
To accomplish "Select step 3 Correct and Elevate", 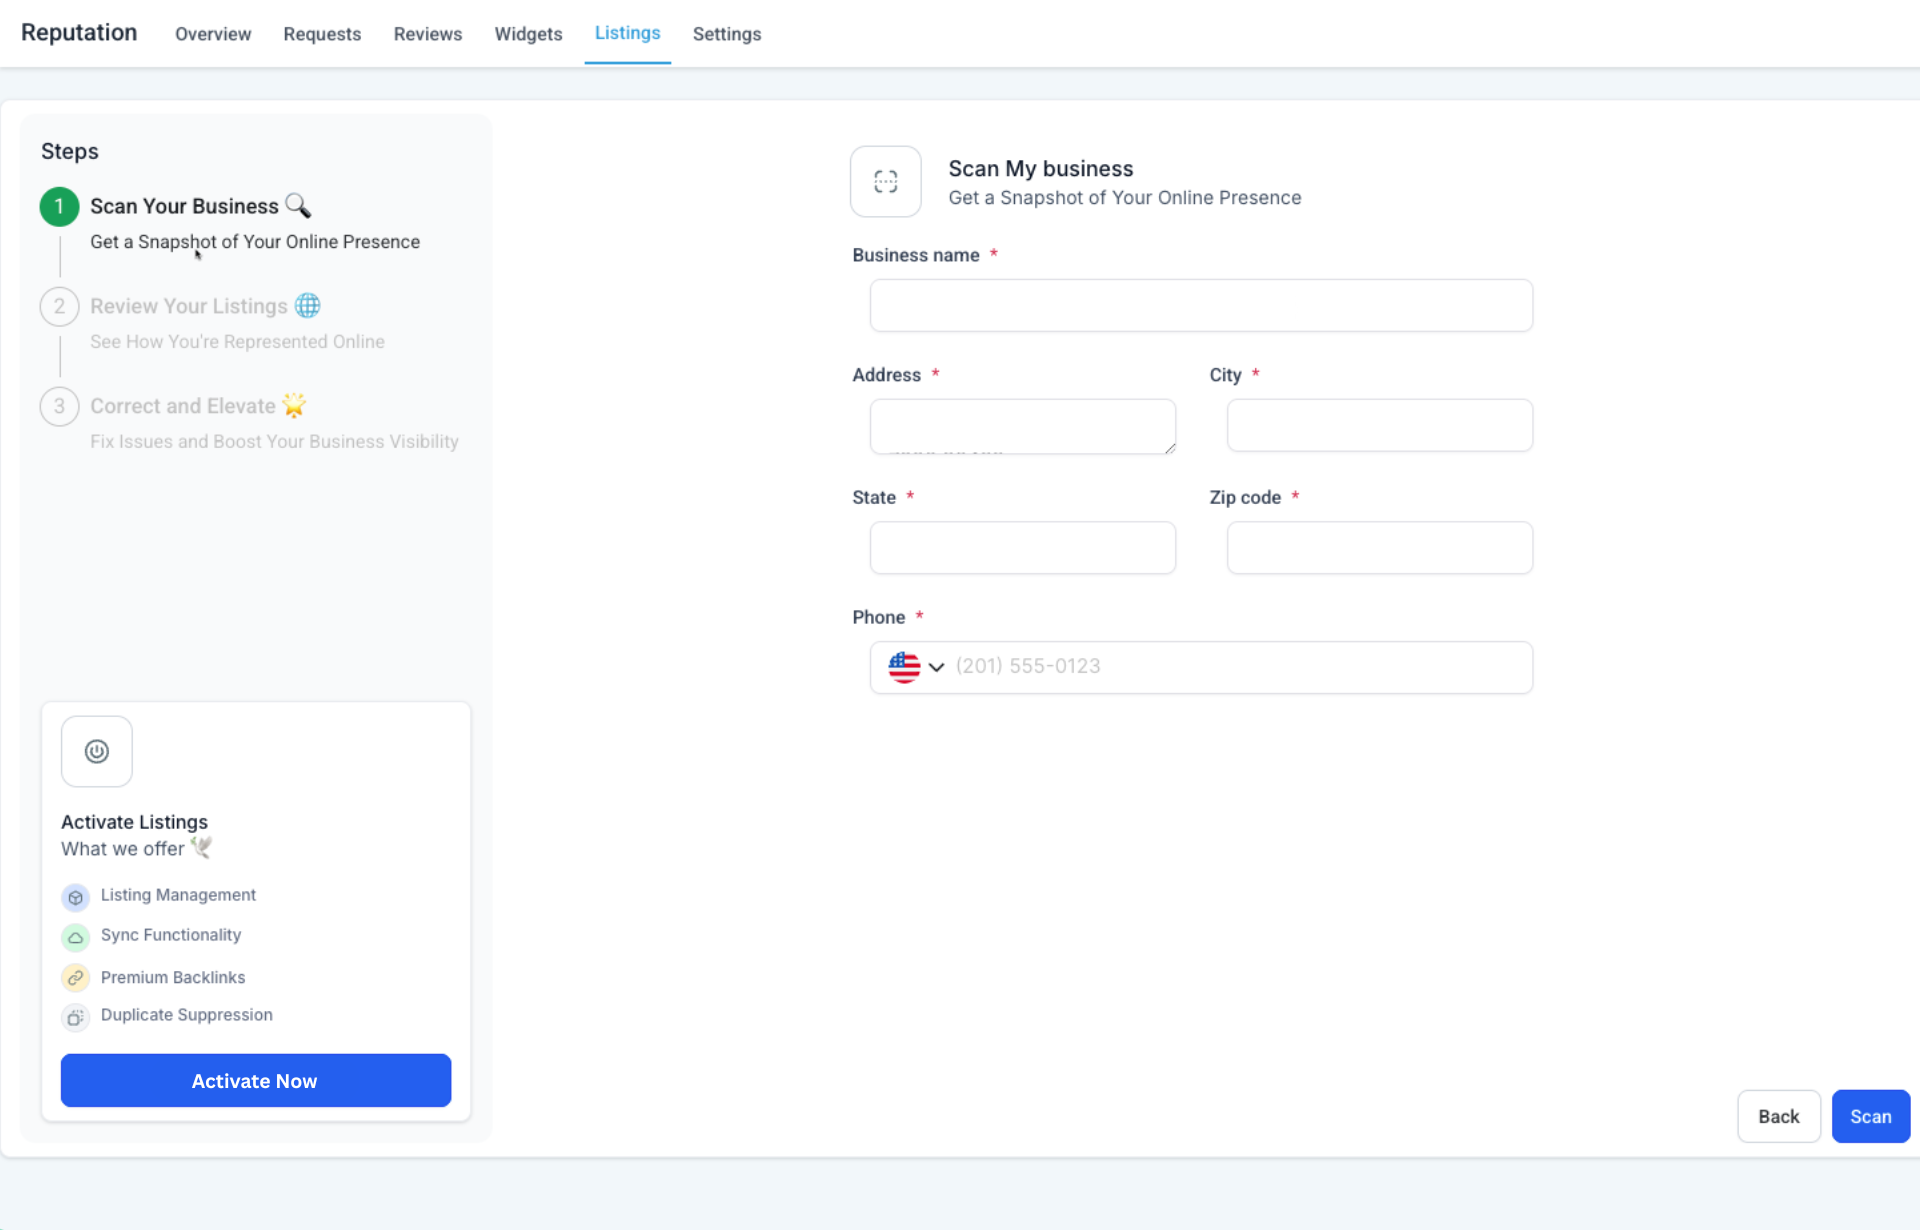I will tap(181, 406).
